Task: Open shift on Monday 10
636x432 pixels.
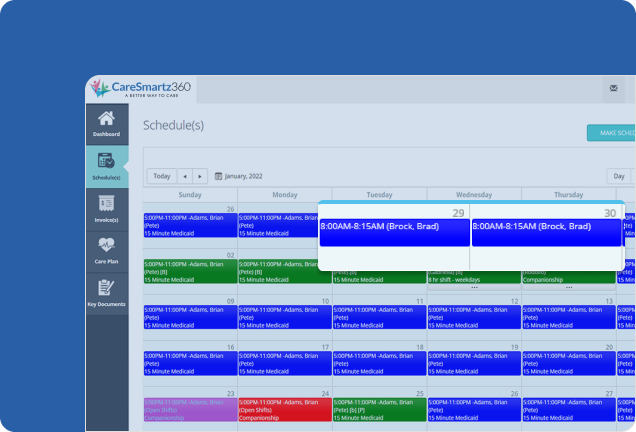Action: [x=285, y=317]
